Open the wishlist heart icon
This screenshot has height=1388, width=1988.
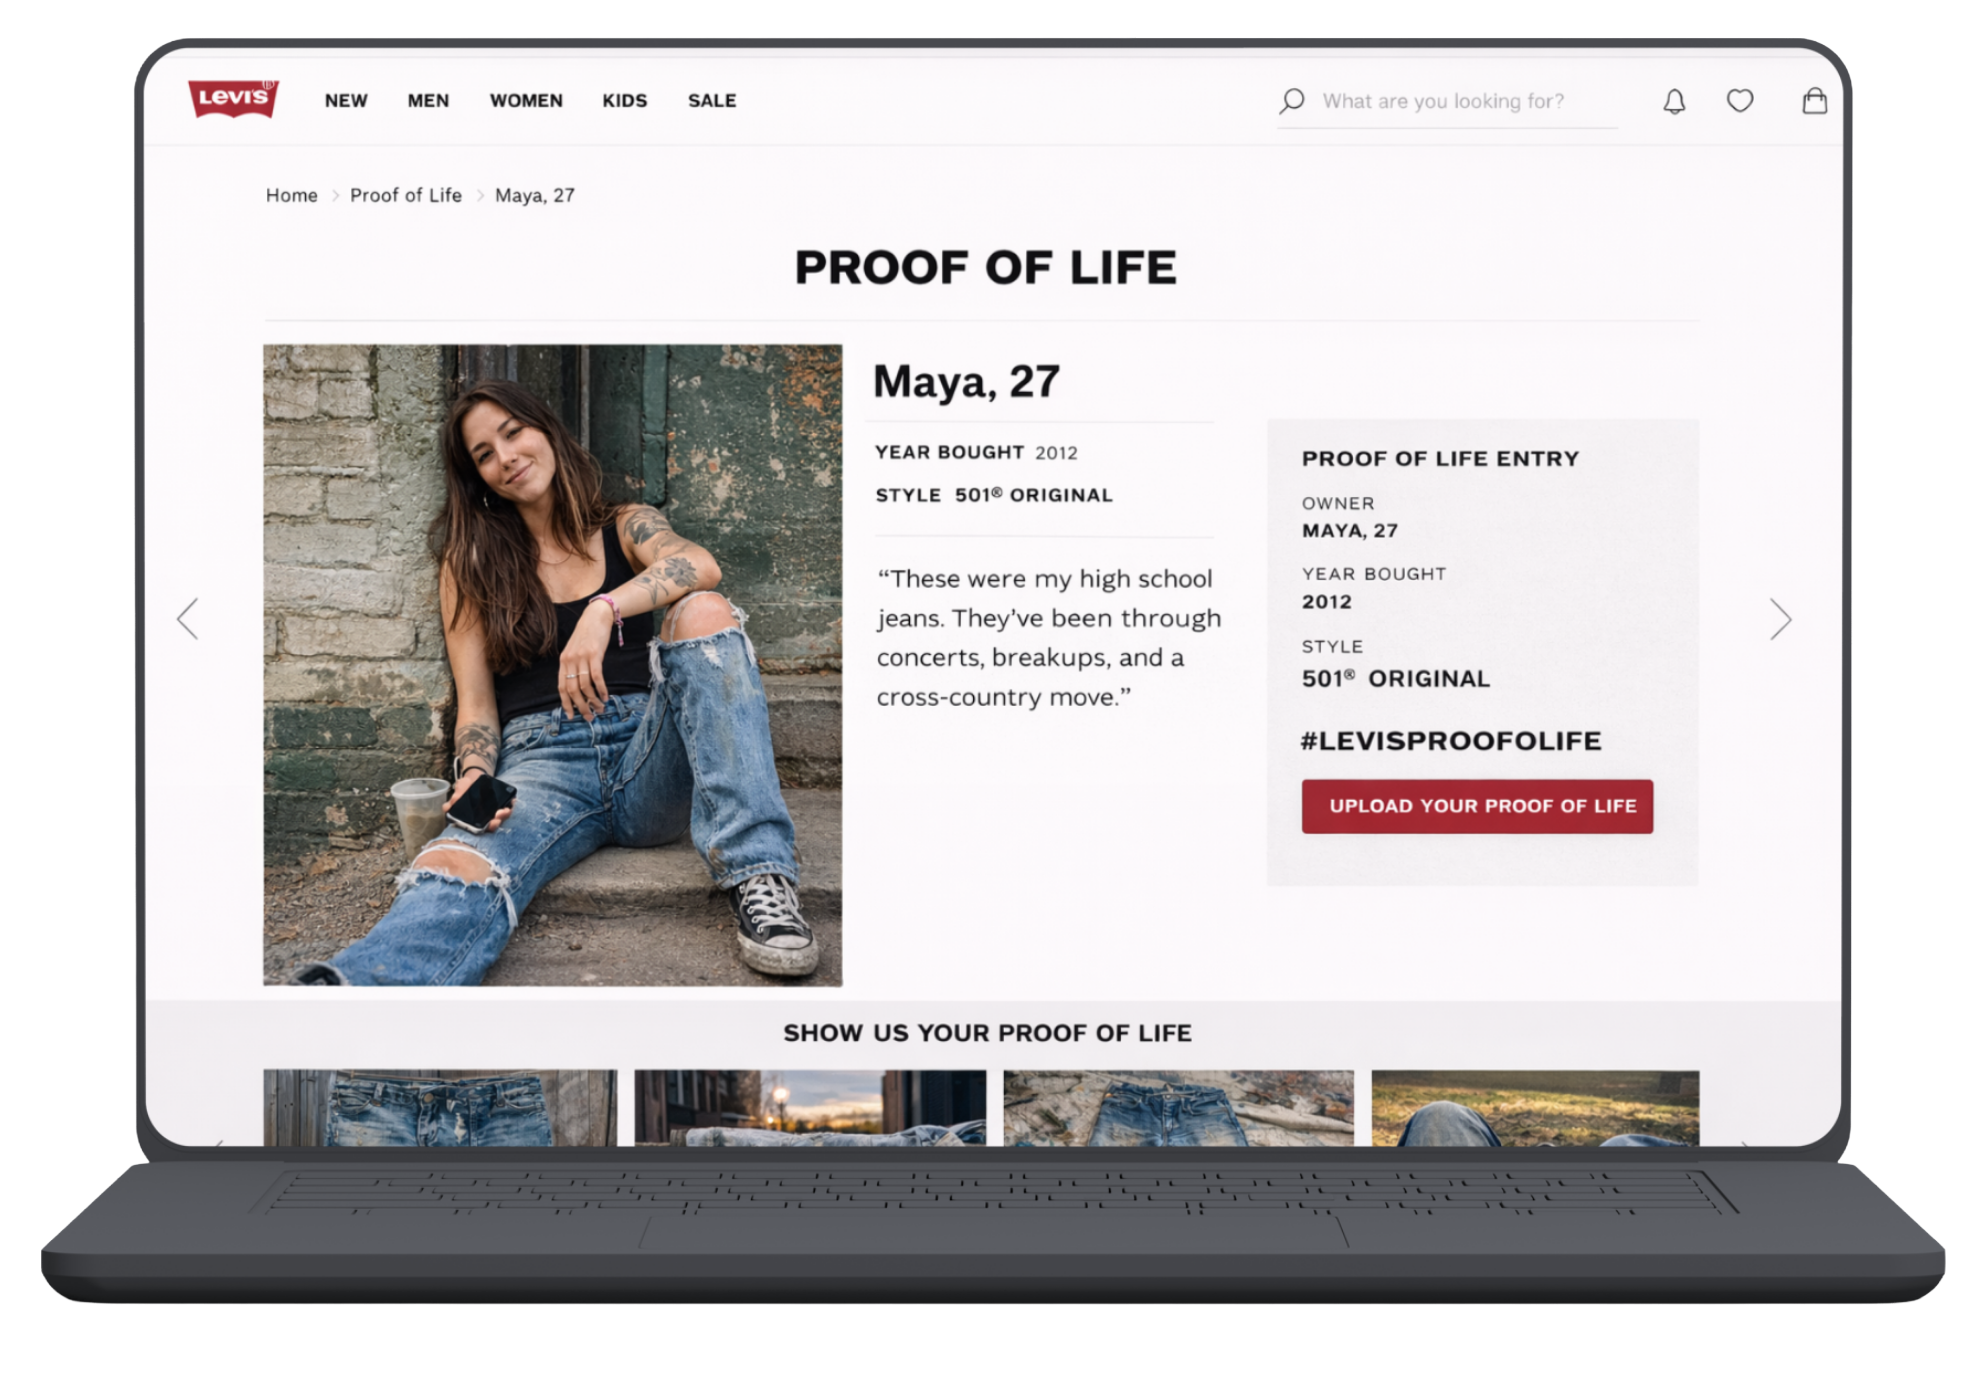click(1740, 100)
